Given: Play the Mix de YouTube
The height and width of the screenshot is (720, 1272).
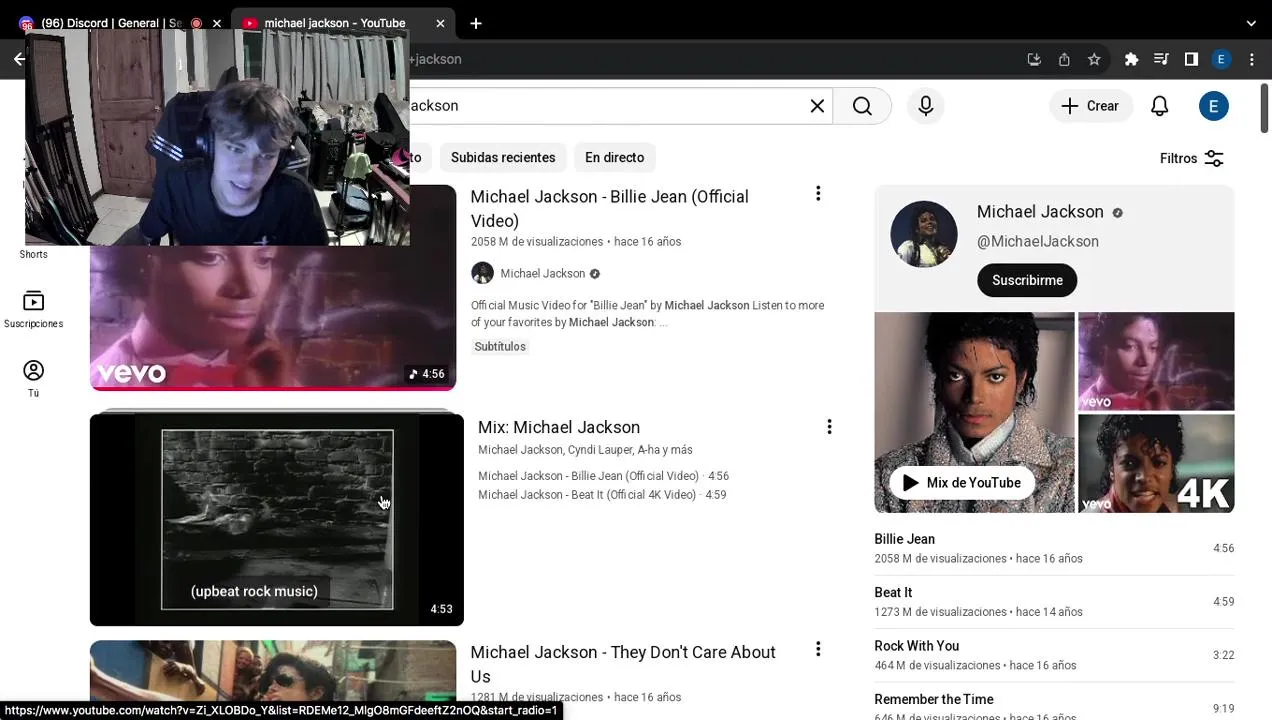Looking at the screenshot, I should pyautogui.click(x=962, y=483).
